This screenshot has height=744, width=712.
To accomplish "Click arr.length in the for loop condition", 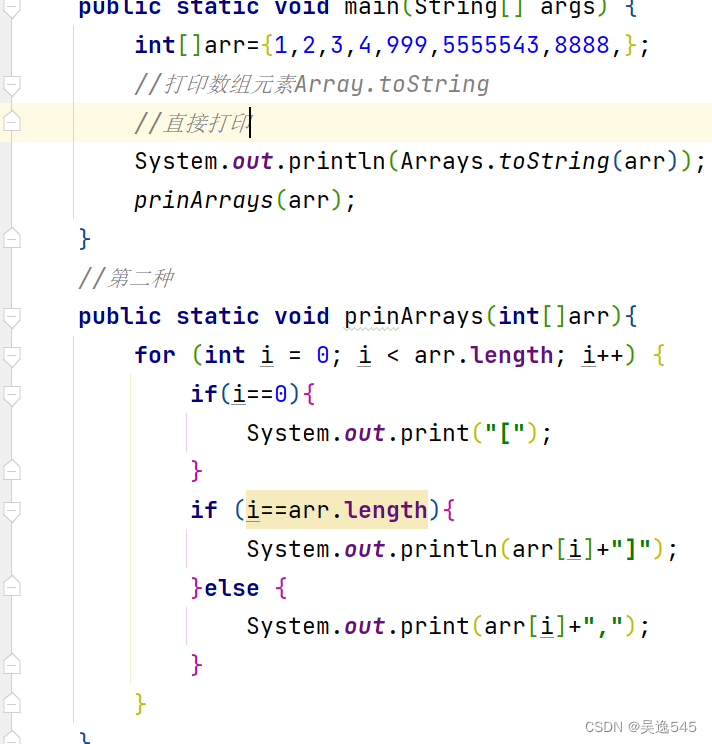I will (483, 355).
